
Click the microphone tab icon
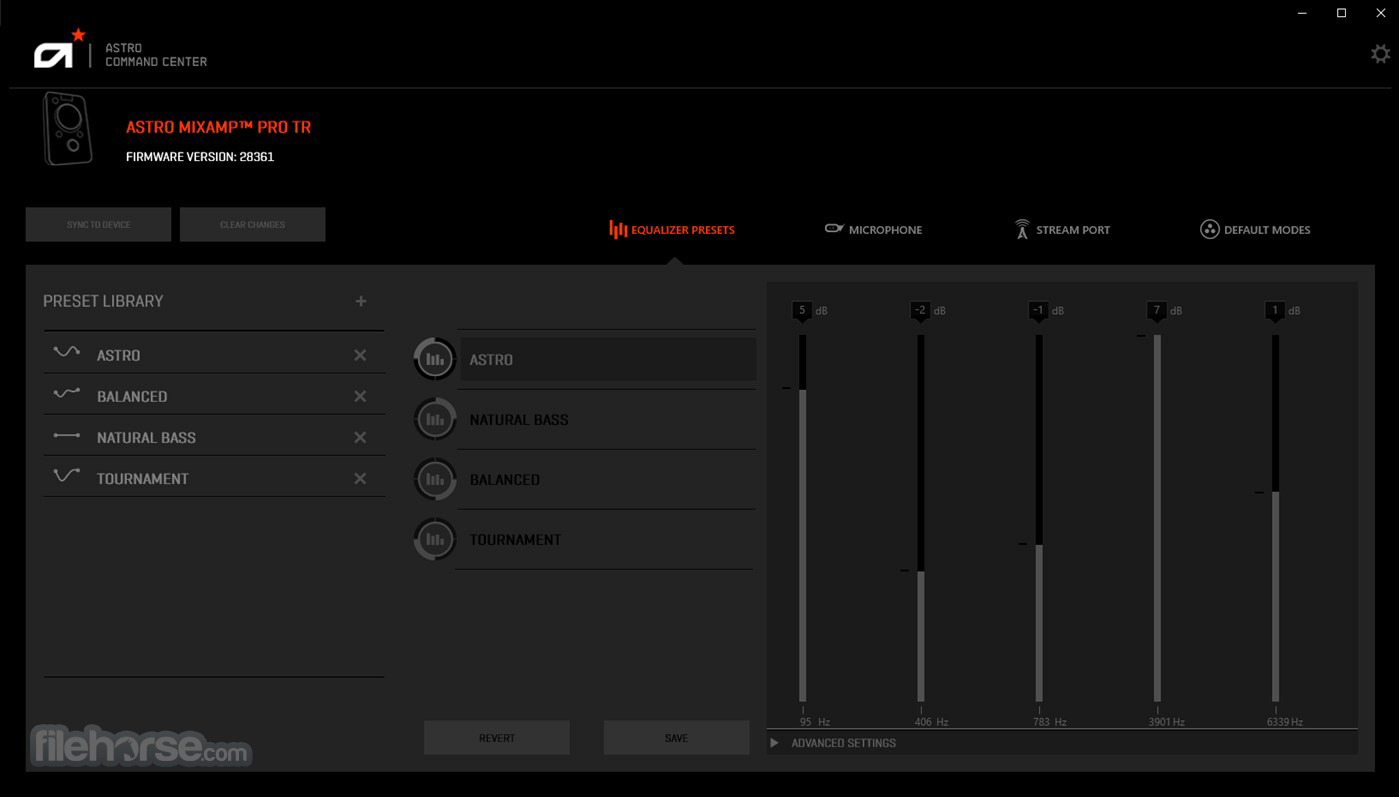point(834,229)
